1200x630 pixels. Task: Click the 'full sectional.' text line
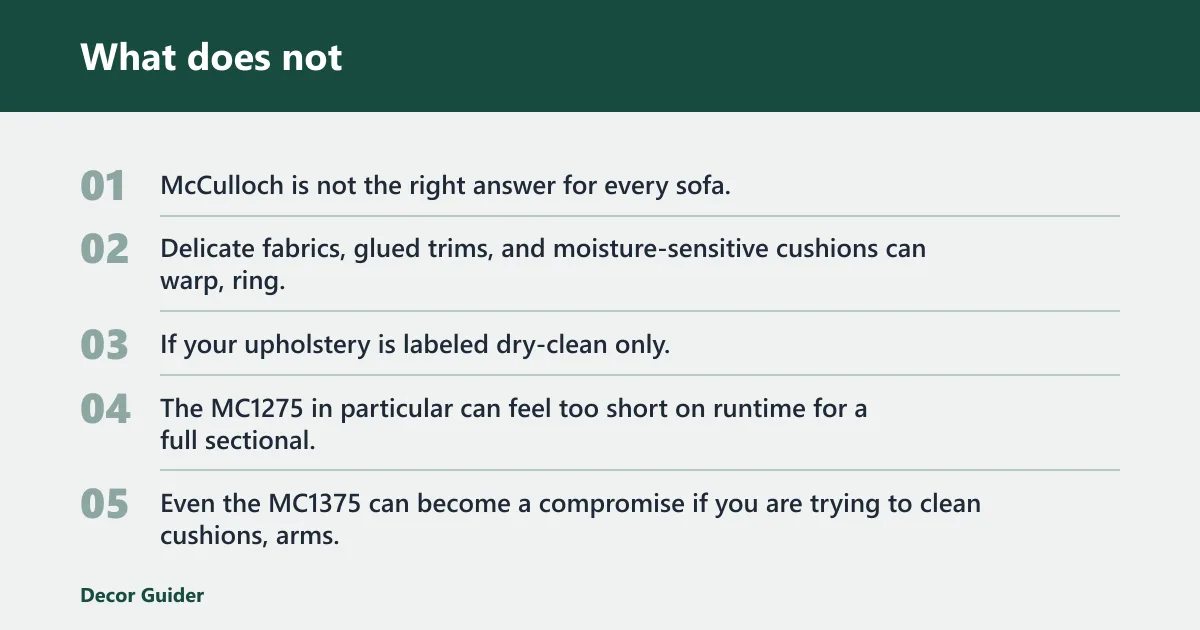(x=238, y=440)
